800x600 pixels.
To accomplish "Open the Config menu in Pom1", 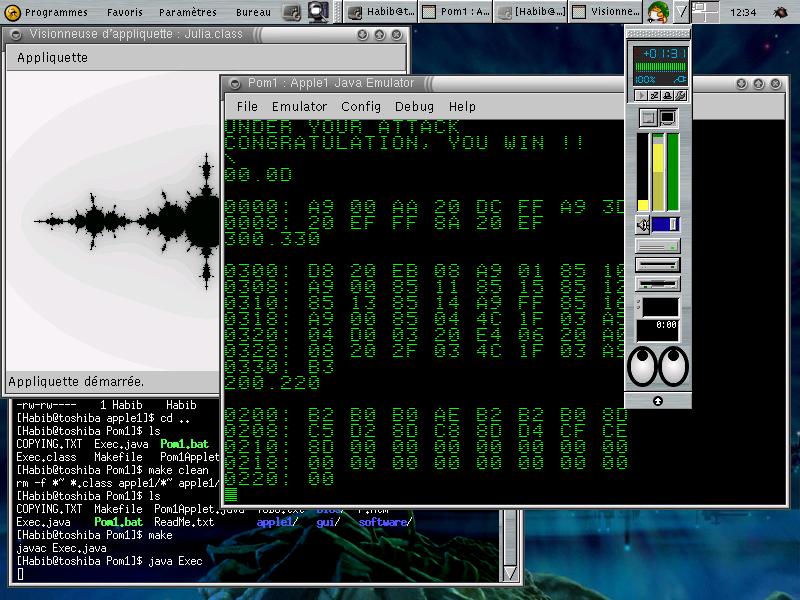I will [360, 106].
